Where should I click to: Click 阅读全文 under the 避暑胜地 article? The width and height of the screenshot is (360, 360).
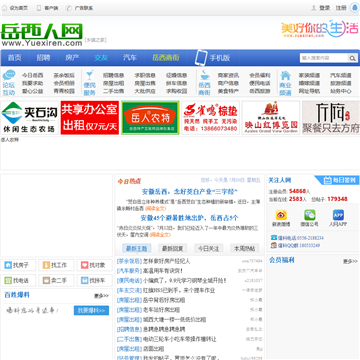tap(160, 235)
